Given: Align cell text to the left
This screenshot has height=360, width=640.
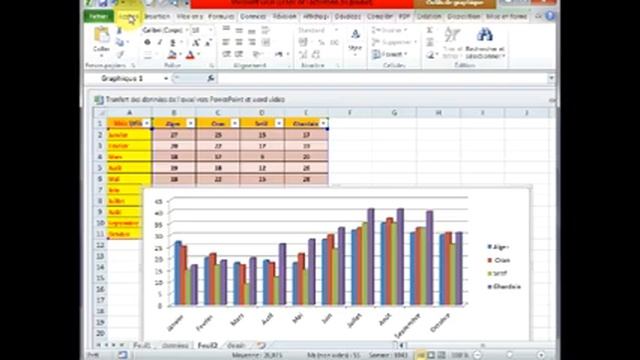Looking at the screenshot, I should [x=226, y=42].
